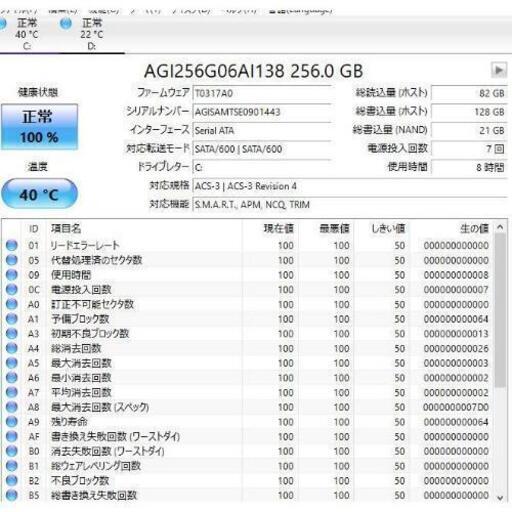Select the 総書き換え失敗回数 row name
This screenshot has height=512, width=512.
pos(94,495)
